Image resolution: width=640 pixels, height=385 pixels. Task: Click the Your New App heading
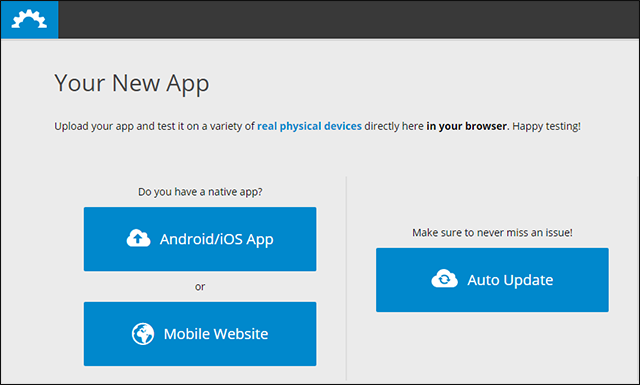click(x=132, y=83)
